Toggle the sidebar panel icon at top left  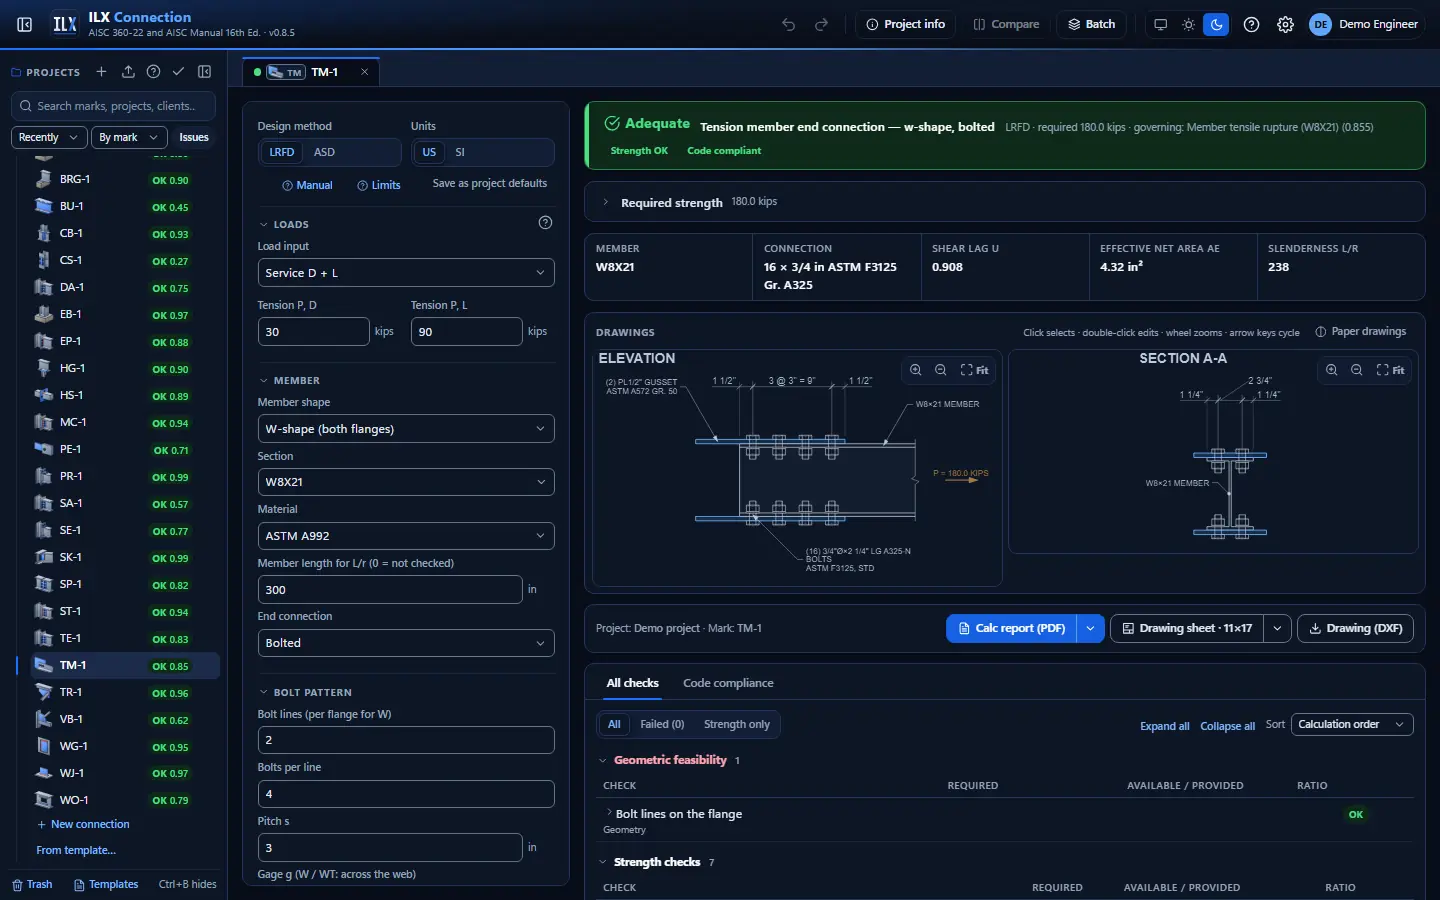[x=25, y=24]
